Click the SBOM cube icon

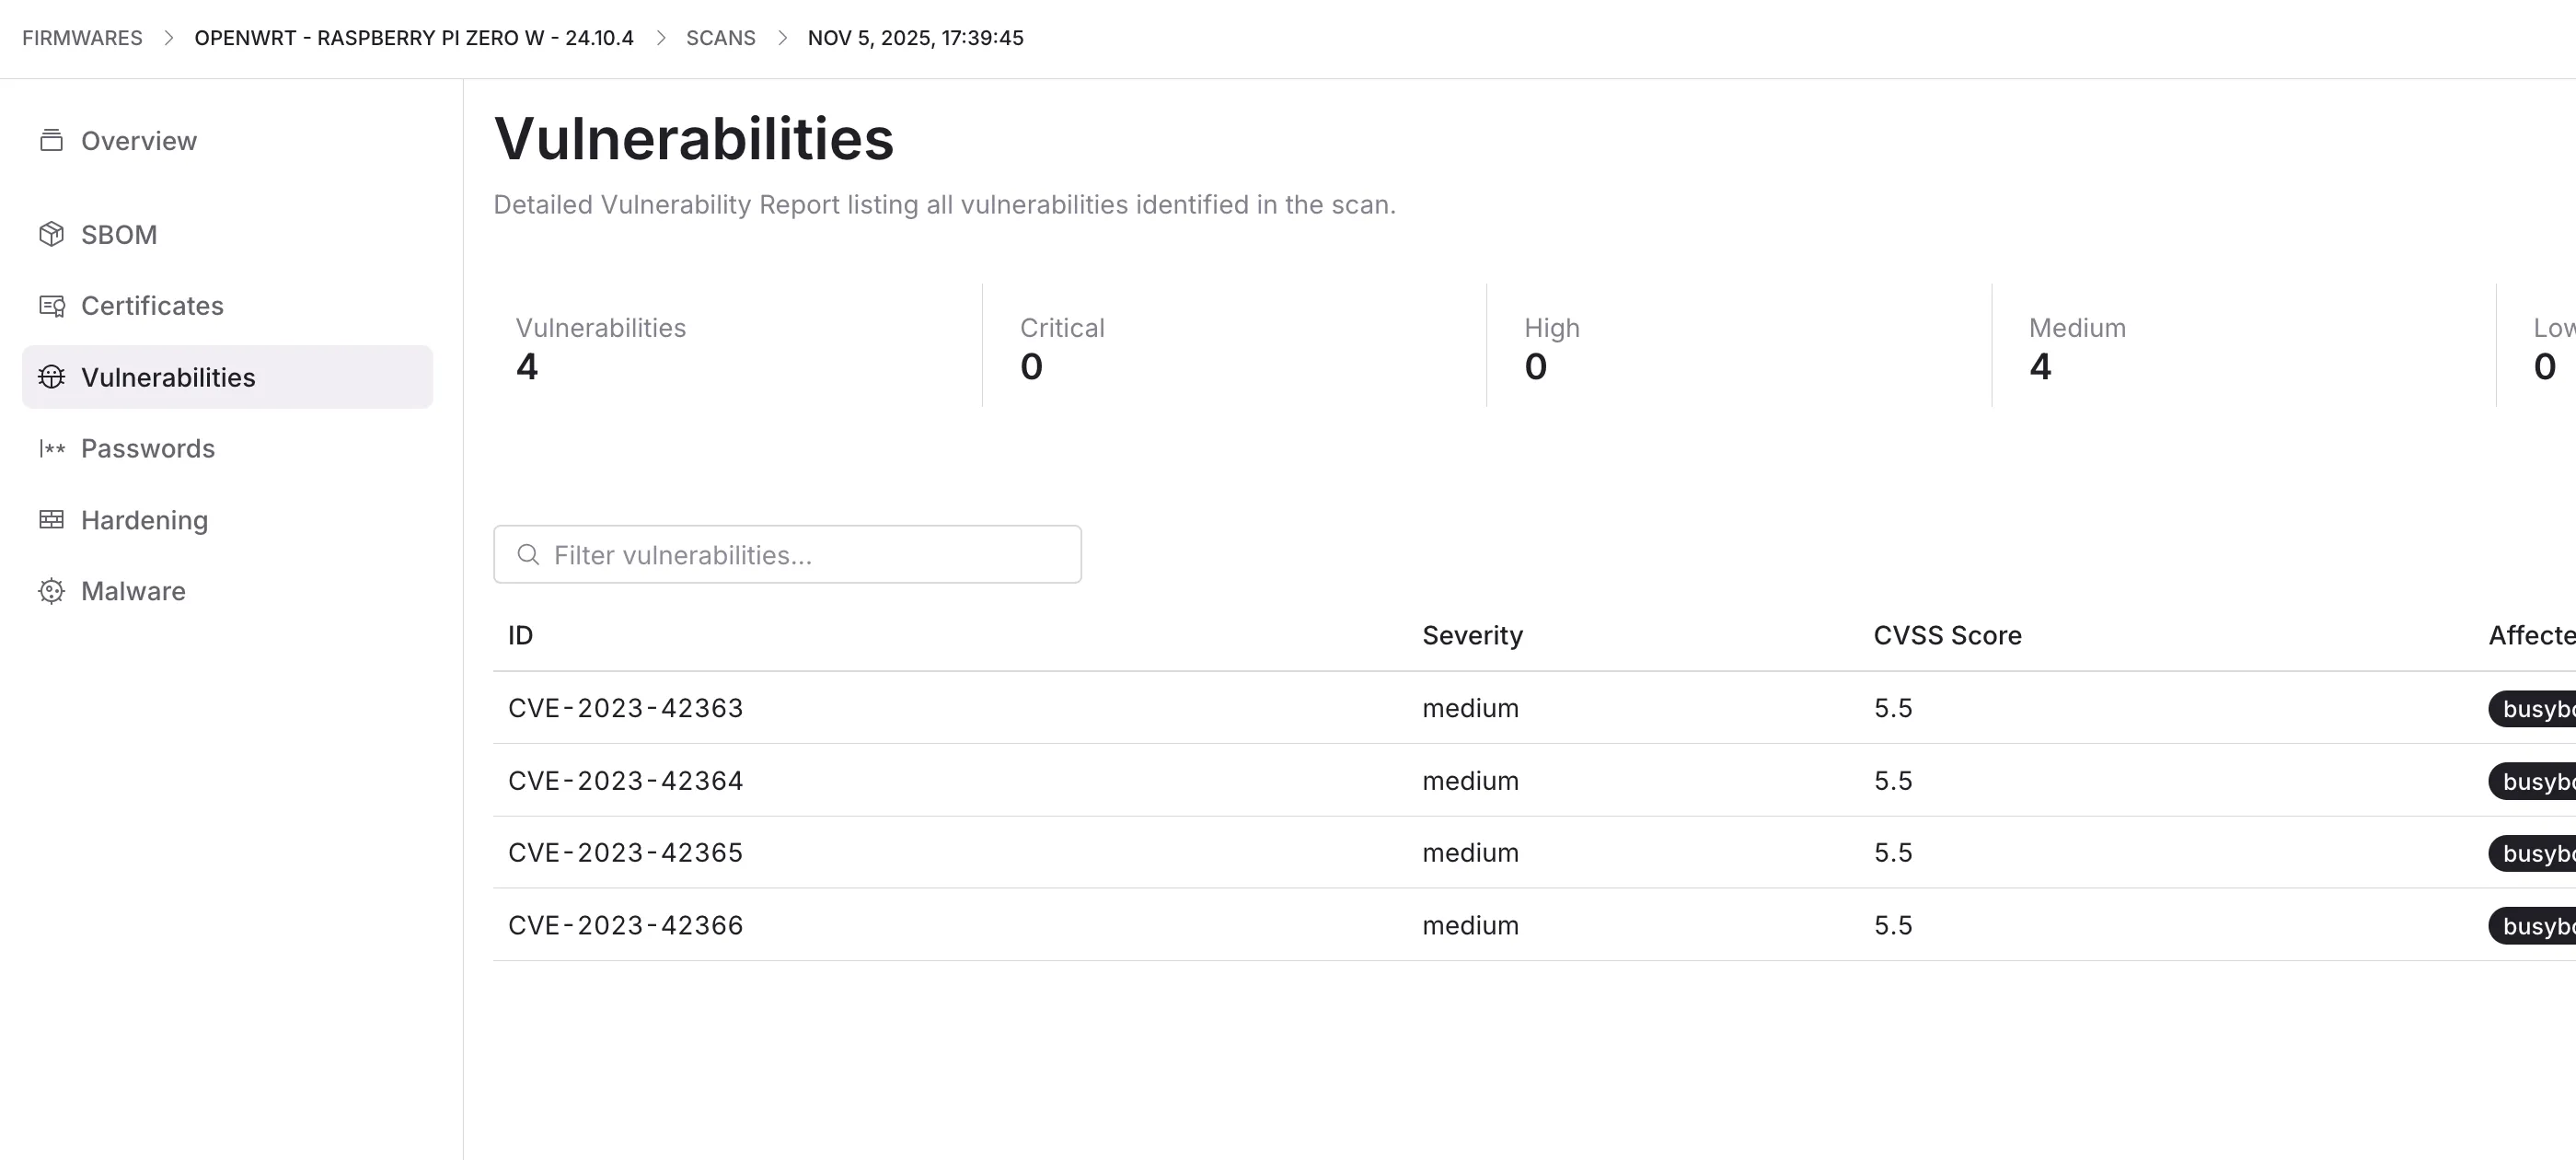click(x=51, y=234)
